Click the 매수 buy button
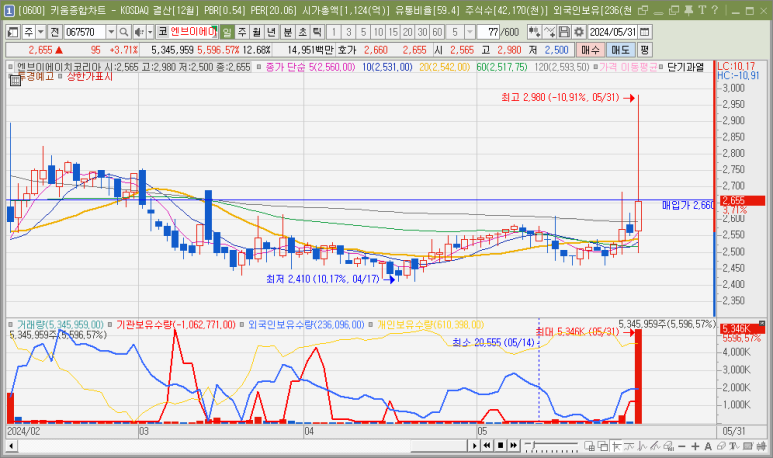This screenshot has height=458, width=773. [x=590, y=50]
